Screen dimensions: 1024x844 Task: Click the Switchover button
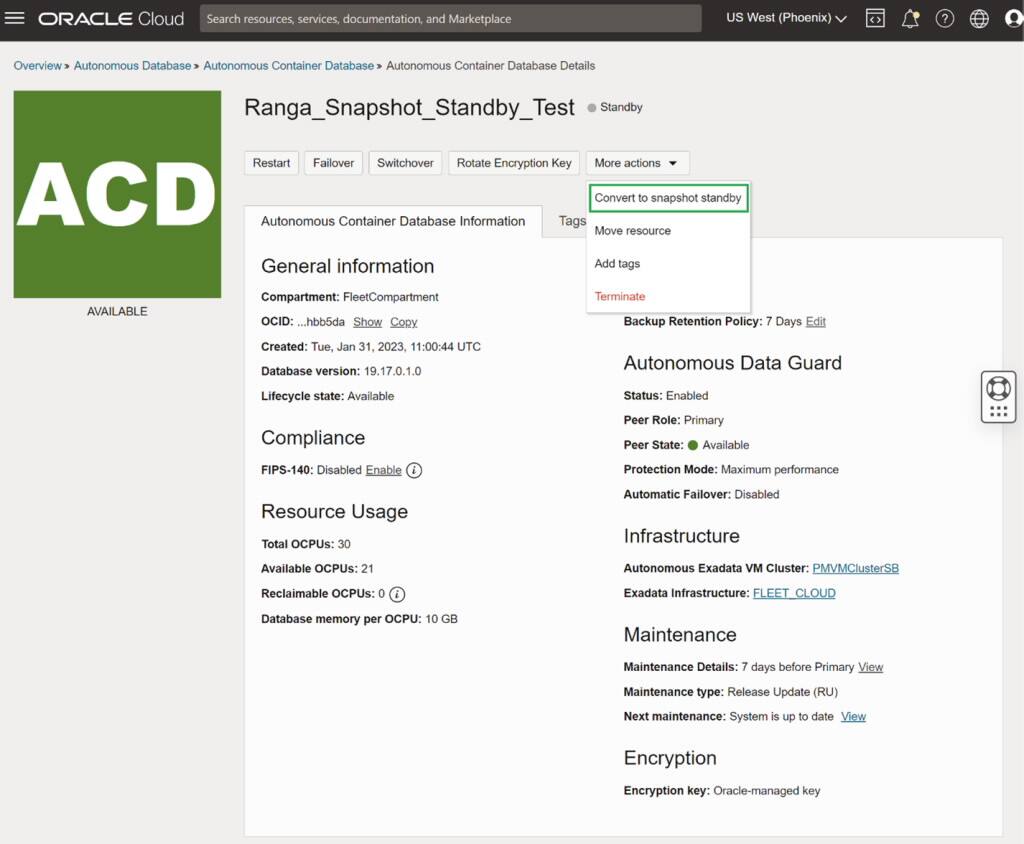pos(405,162)
